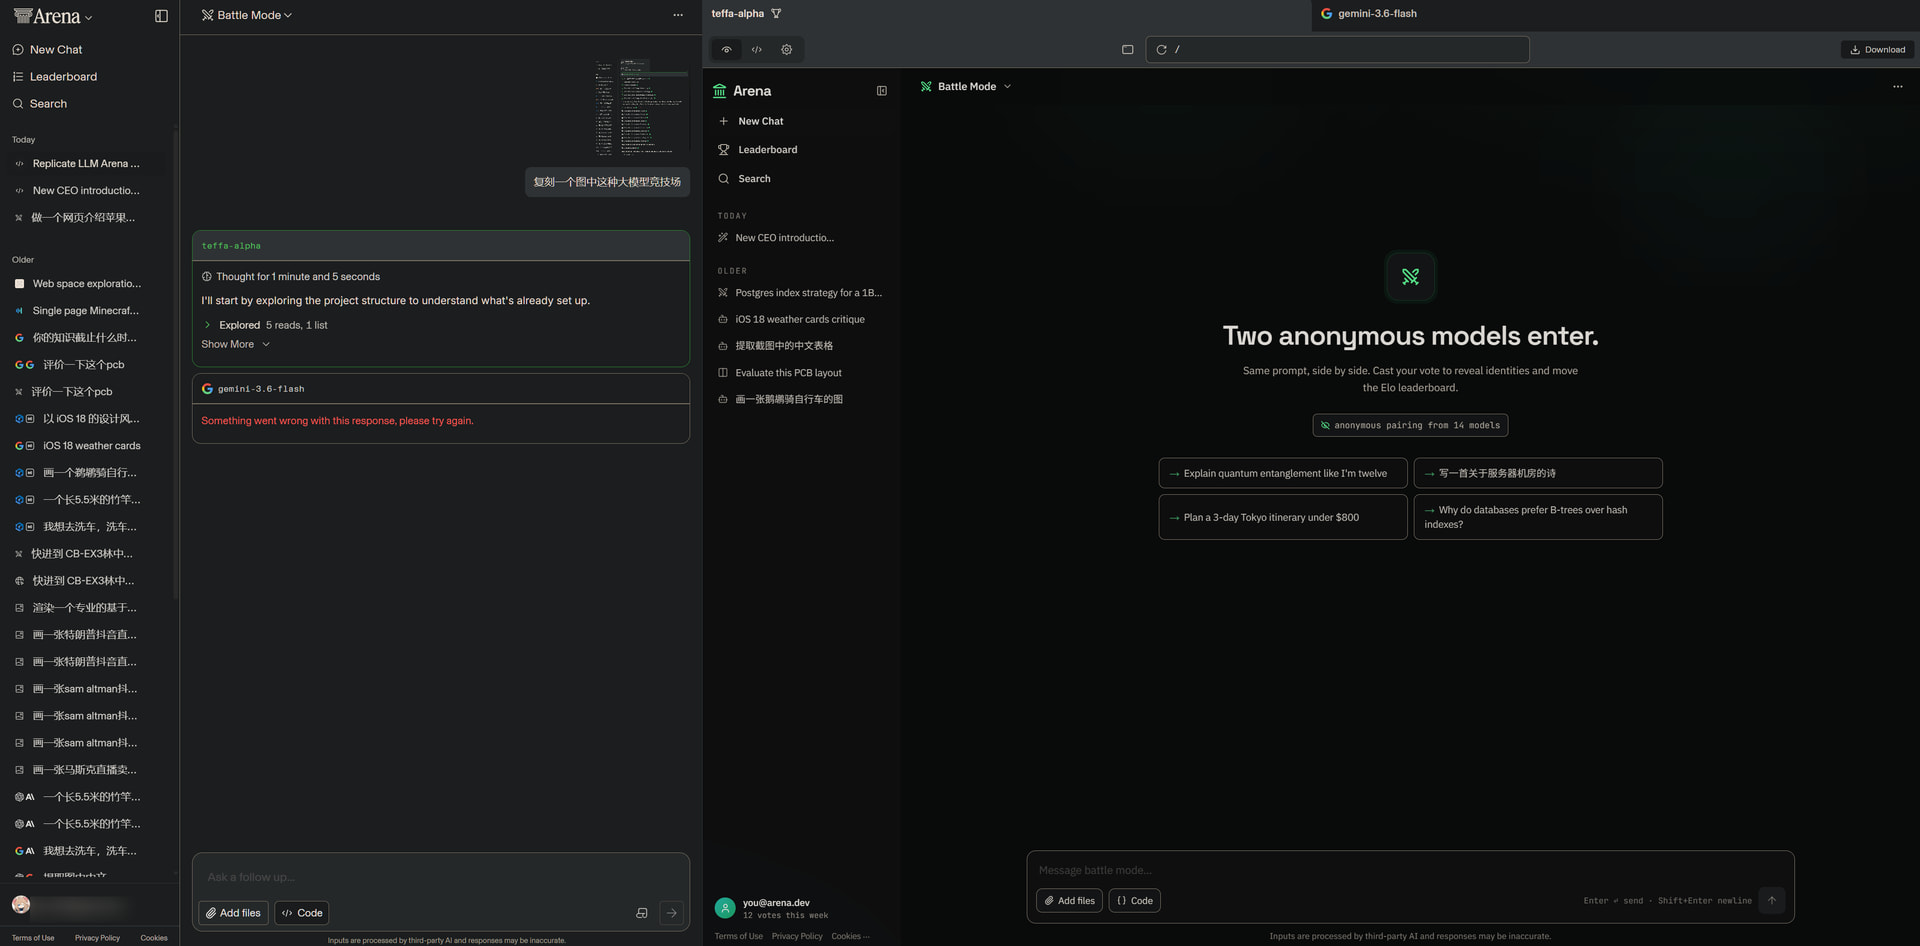The height and width of the screenshot is (946, 1920).
Task: Toggle device frame viewport icon
Action: coord(1127,49)
